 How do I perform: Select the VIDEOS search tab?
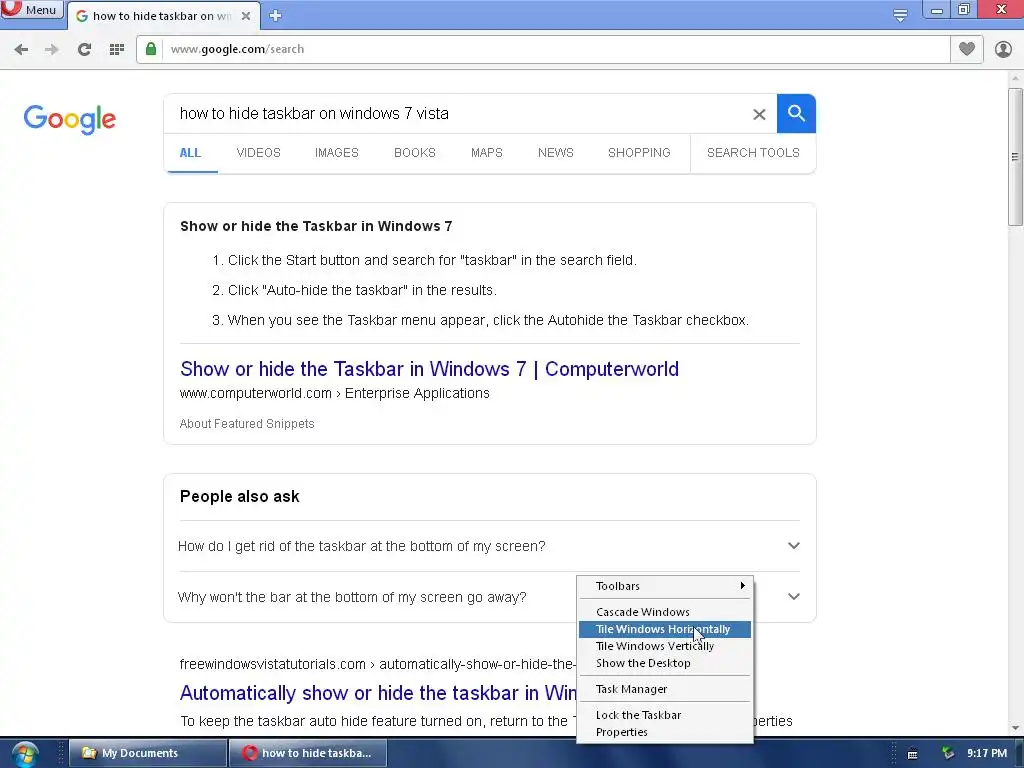click(x=259, y=153)
